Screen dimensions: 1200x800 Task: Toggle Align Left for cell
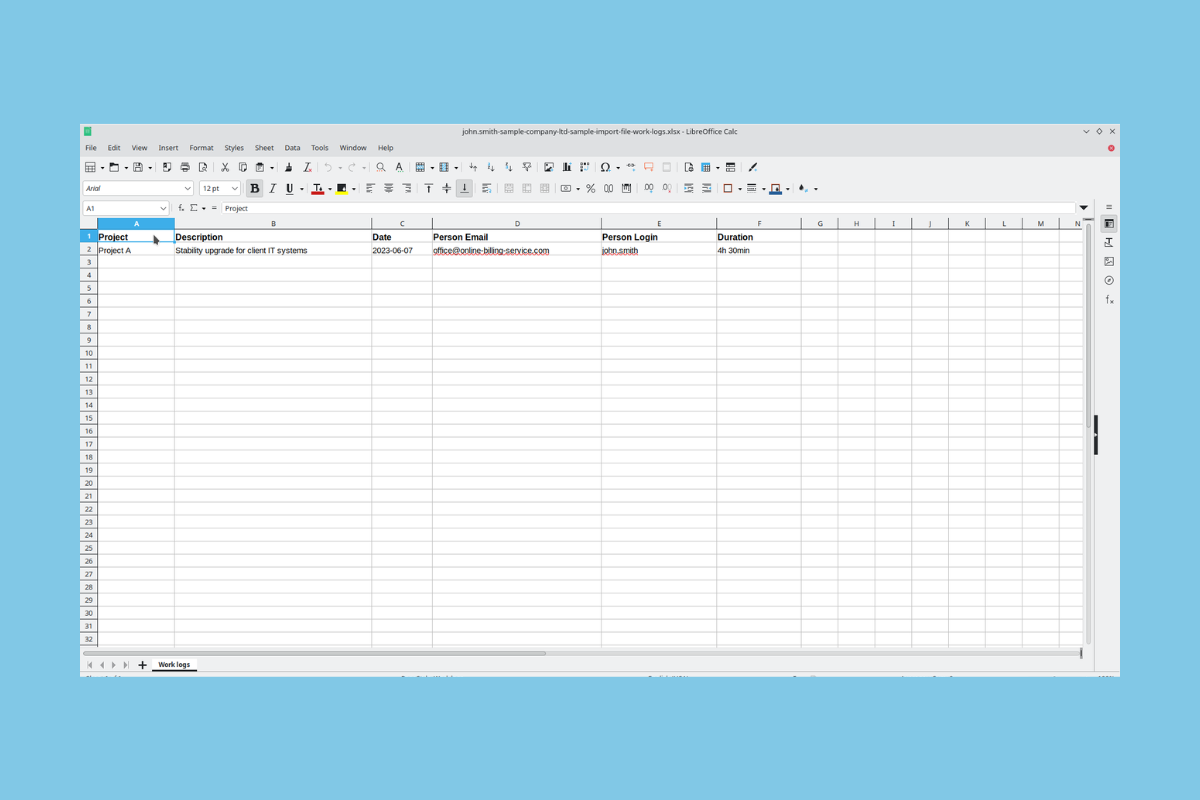pyautogui.click(x=370, y=188)
